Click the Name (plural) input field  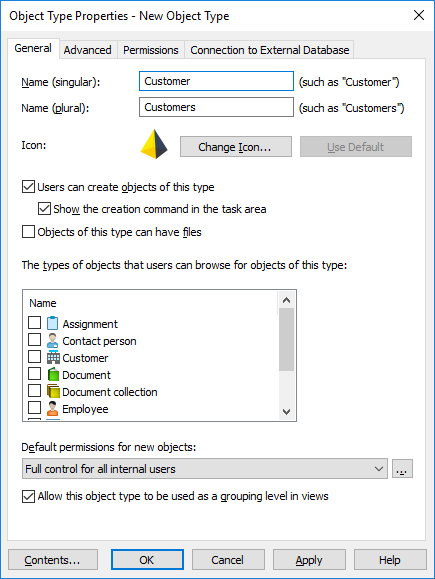216,107
